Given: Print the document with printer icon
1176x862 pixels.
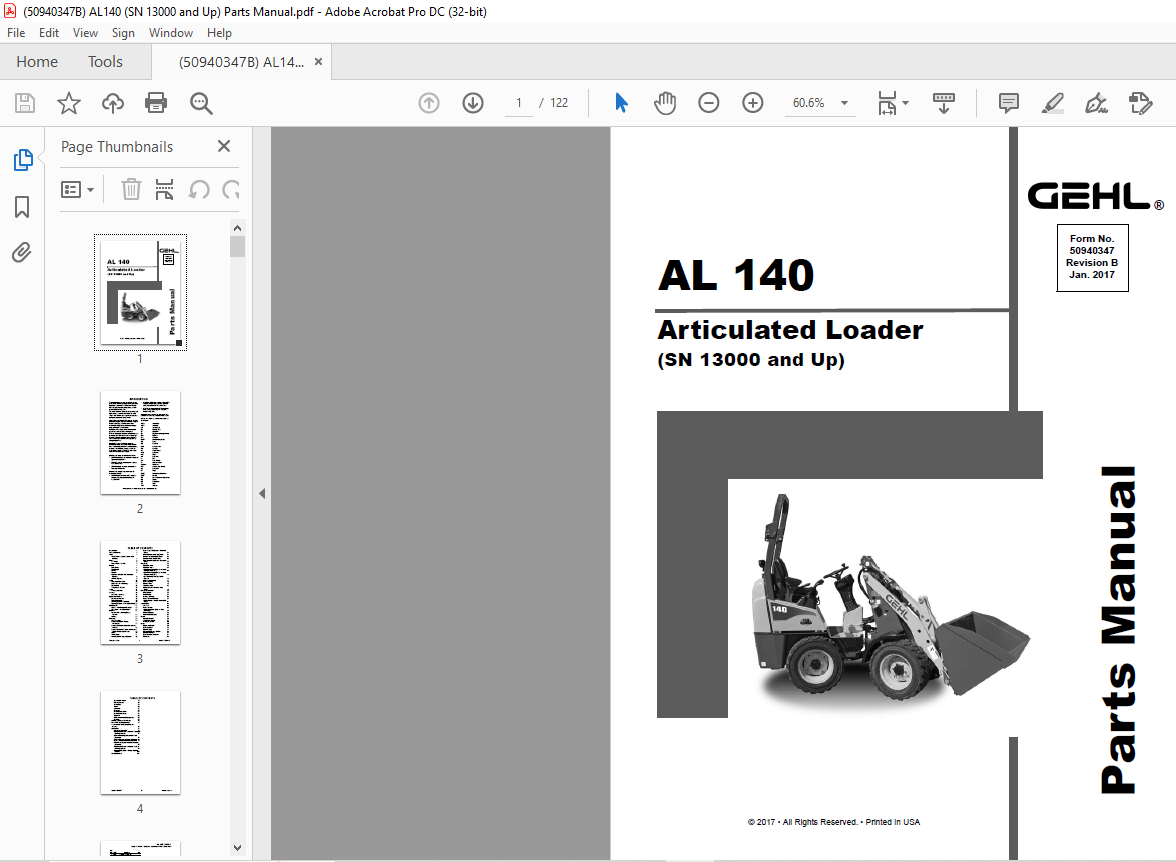Looking at the screenshot, I should pyautogui.click(x=156, y=103).
